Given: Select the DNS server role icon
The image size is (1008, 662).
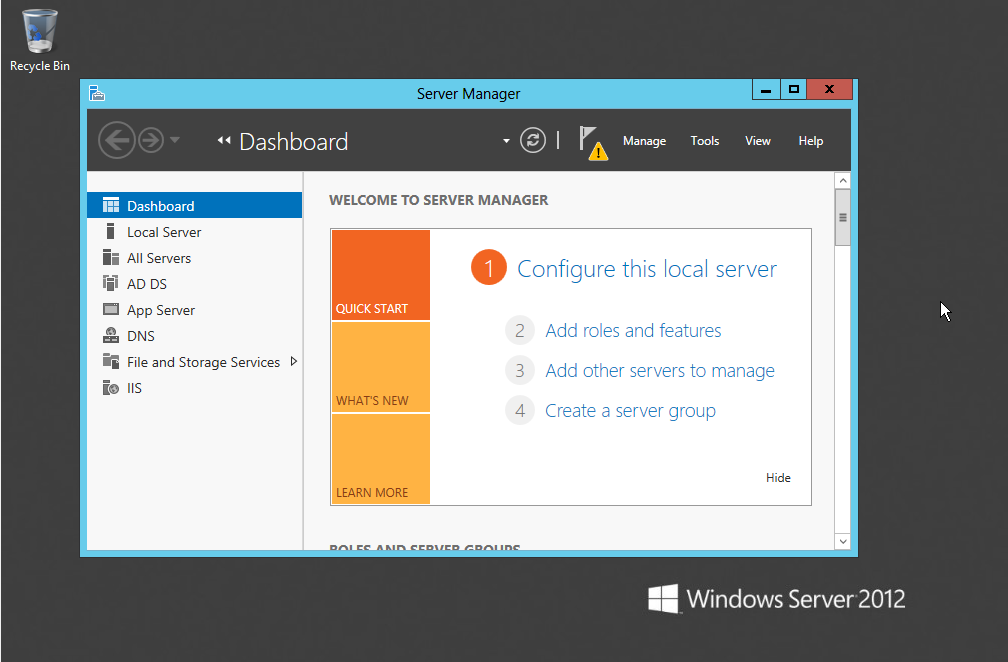Looking at the screenshot, I should (x=110, y=335).
